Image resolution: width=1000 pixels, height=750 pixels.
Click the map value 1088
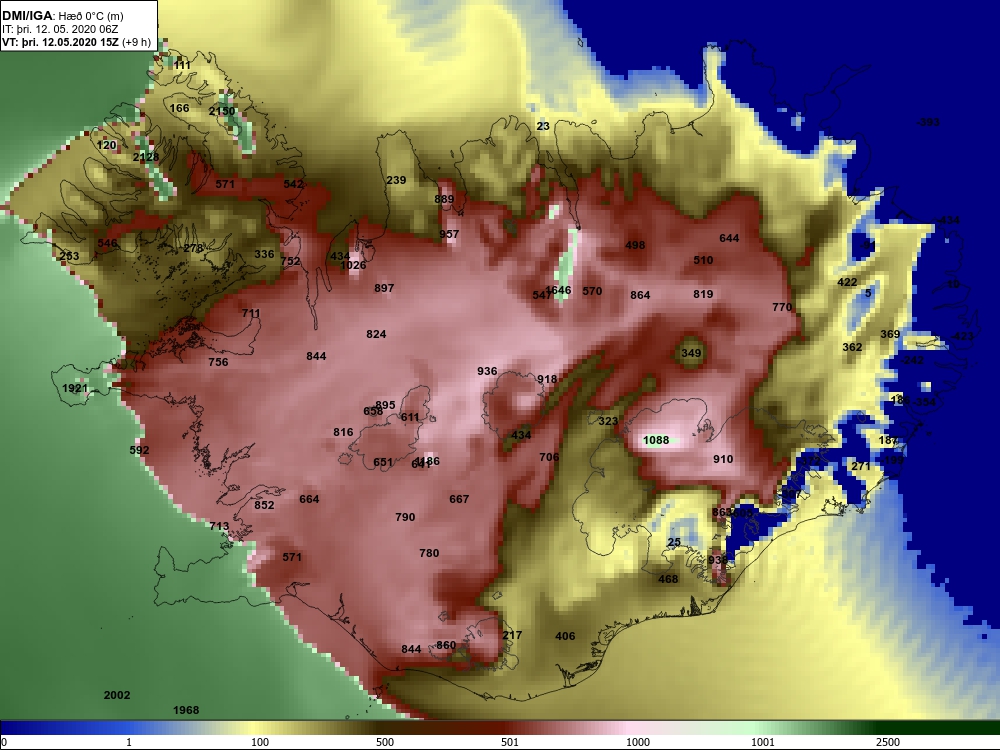(656, 440)
